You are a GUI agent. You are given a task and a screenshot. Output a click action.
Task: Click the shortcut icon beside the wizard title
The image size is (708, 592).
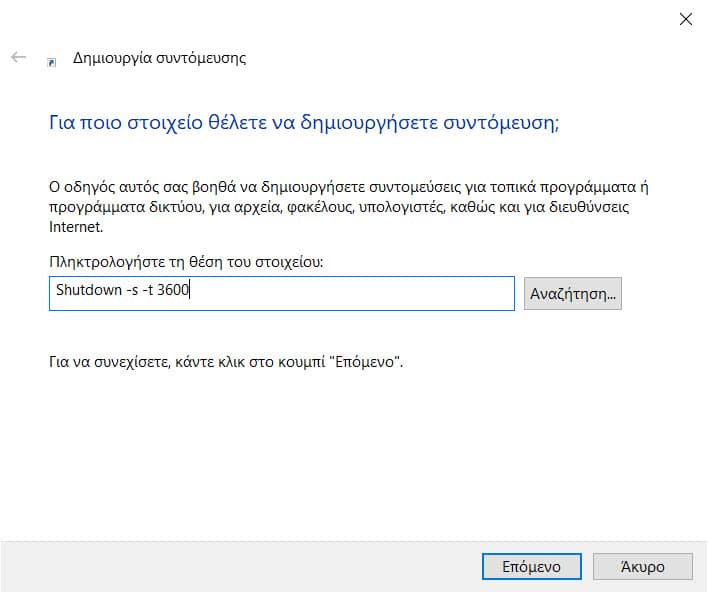[x=52, y=60]
